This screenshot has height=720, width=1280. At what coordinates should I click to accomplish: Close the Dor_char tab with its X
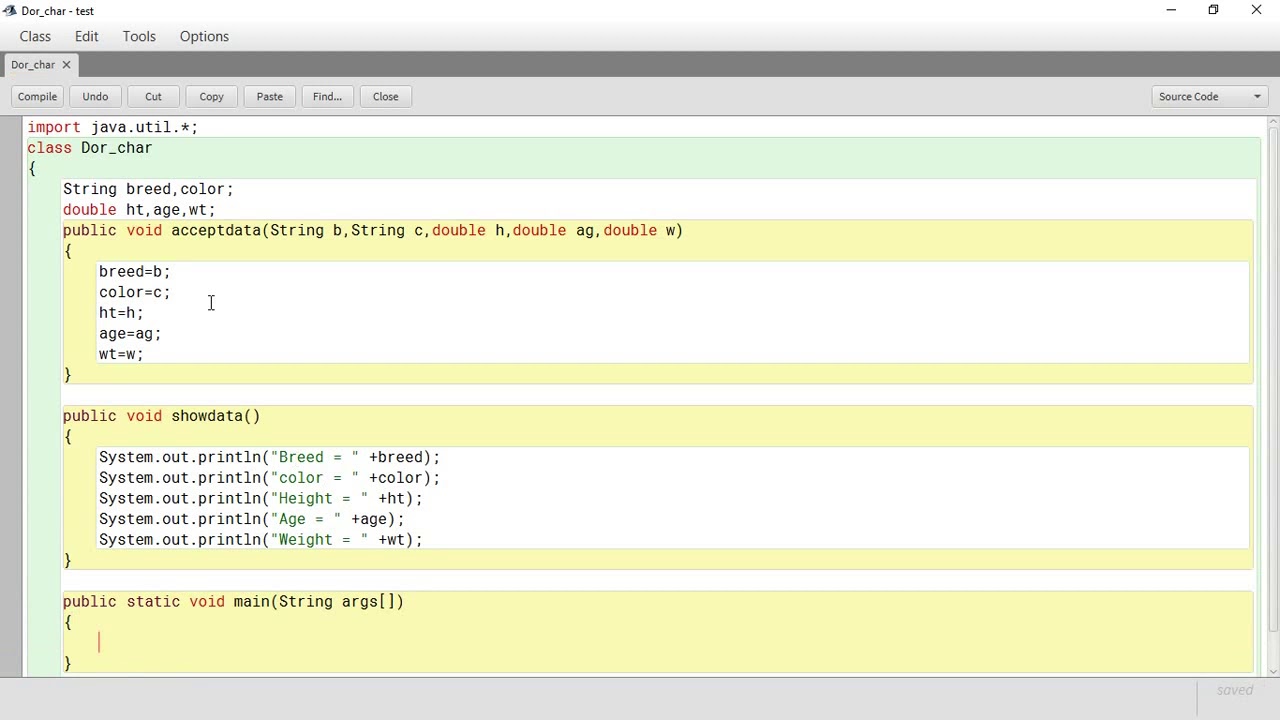[x=66, y=65]
